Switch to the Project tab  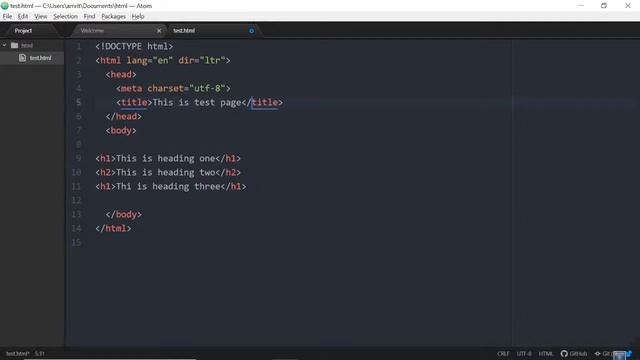(24, 31)
